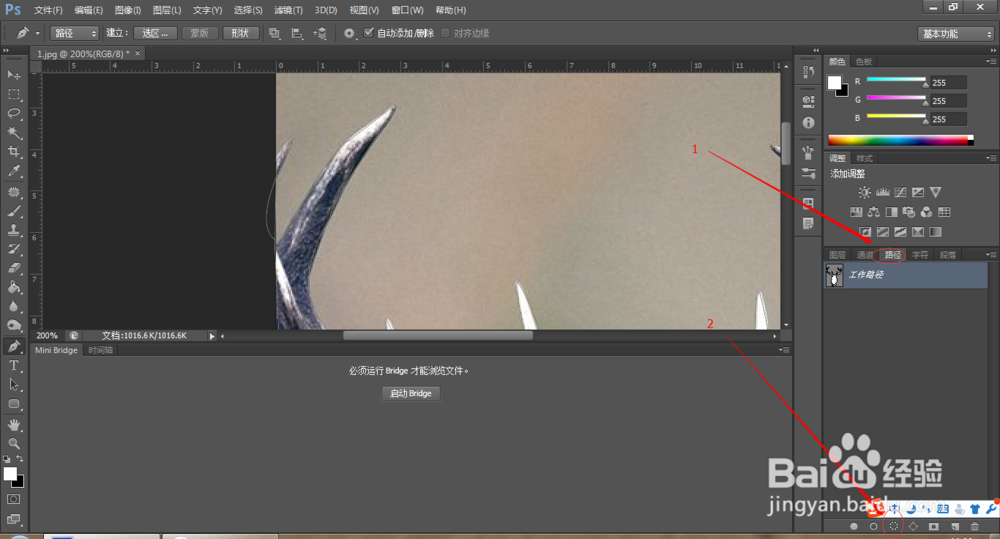The image size is (1000, 539).
Task: Select the 工作路径 path row
Action: 906,275
